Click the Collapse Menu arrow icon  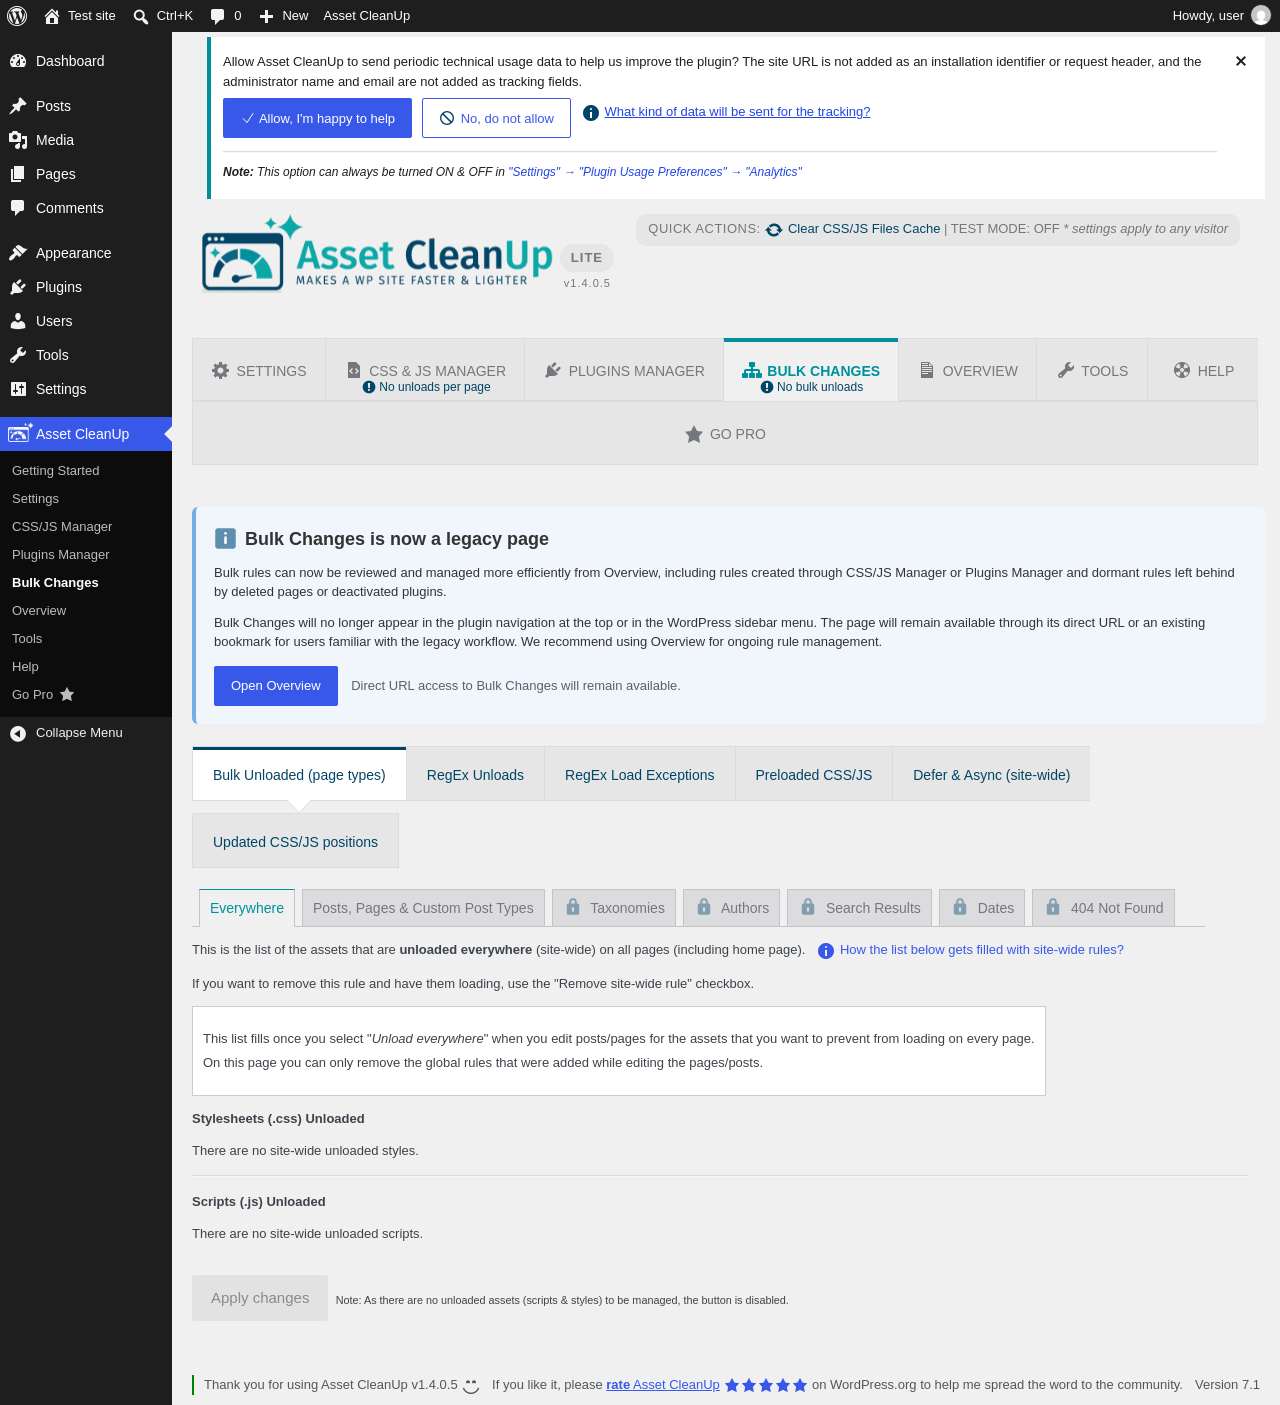tap(18, 733)
